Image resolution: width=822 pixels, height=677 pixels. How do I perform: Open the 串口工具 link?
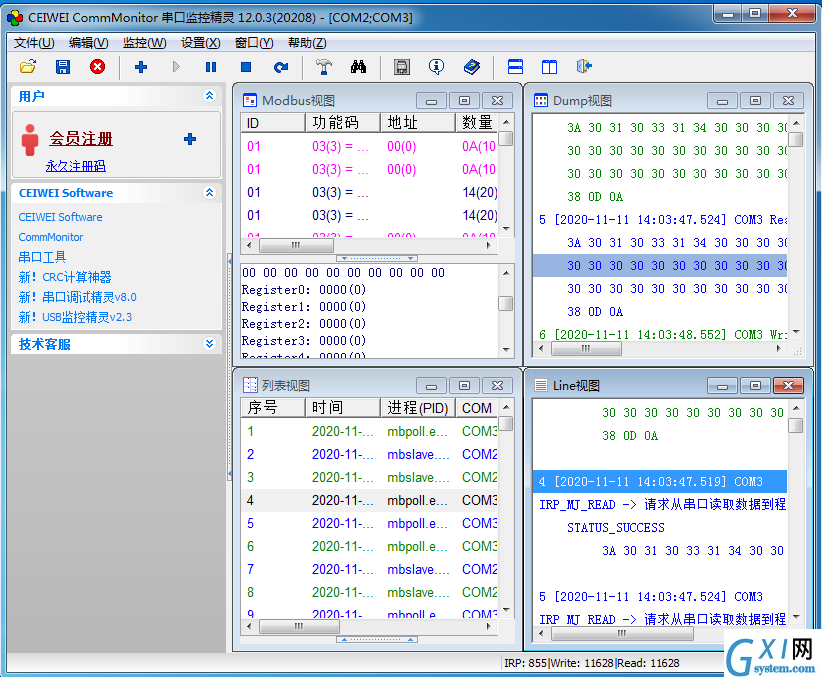point(42,257)
